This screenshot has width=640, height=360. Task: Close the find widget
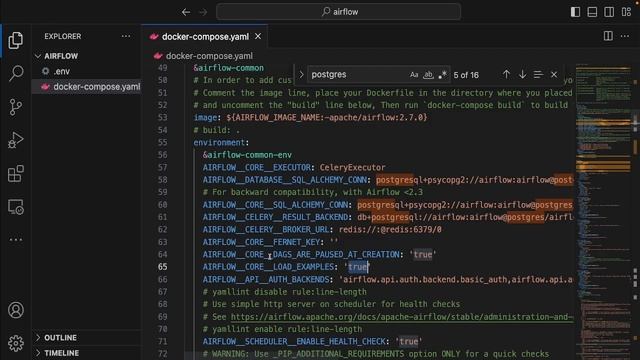tap(554, 74)
